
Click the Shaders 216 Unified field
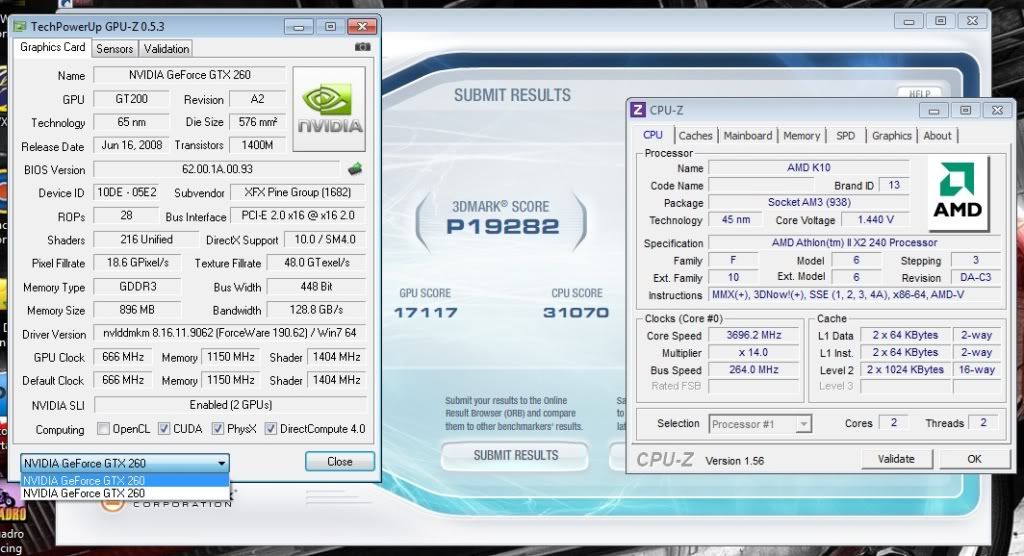[x=146, y=240]
